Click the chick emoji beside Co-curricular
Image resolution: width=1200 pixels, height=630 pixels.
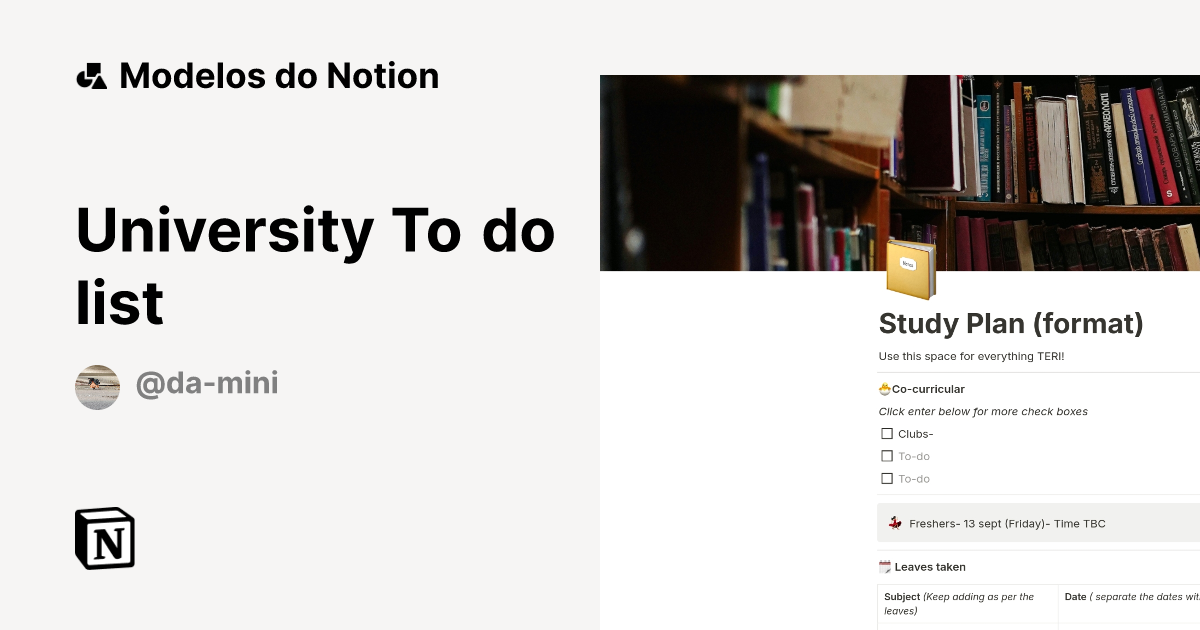click(884, 388)
